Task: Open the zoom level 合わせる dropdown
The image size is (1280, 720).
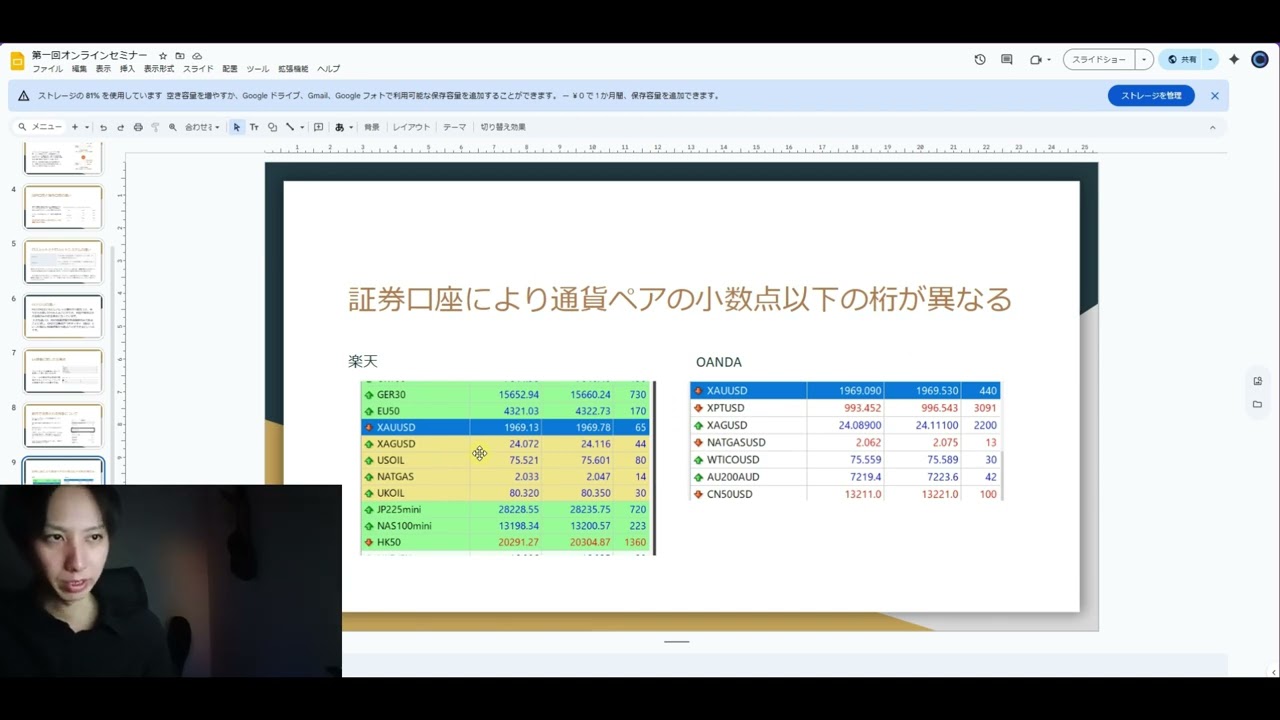Action: click(x=202, y=127)
